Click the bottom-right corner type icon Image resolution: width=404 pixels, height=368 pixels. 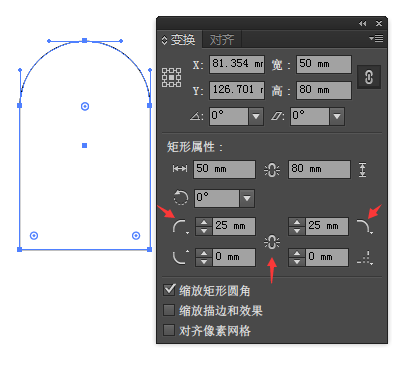point(364,257)
